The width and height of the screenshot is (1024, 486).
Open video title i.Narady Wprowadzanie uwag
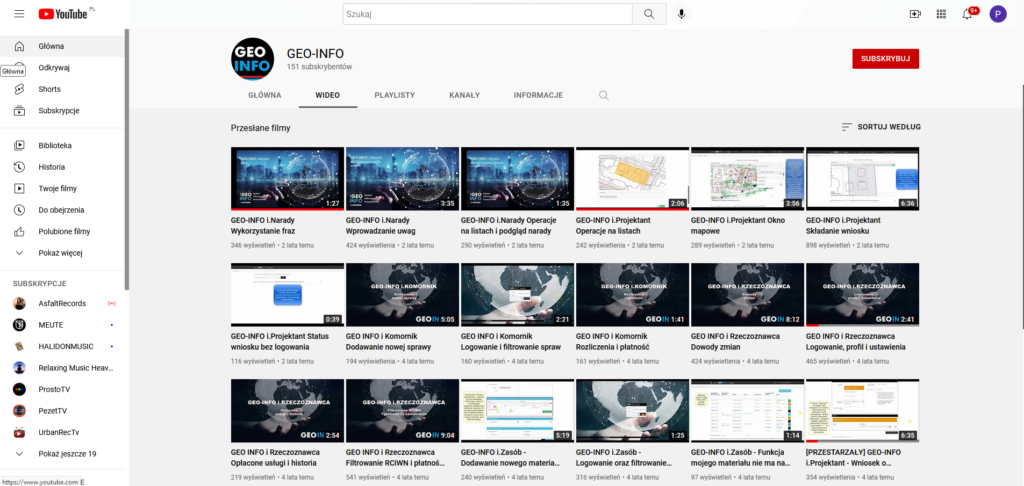click(381, 226)
